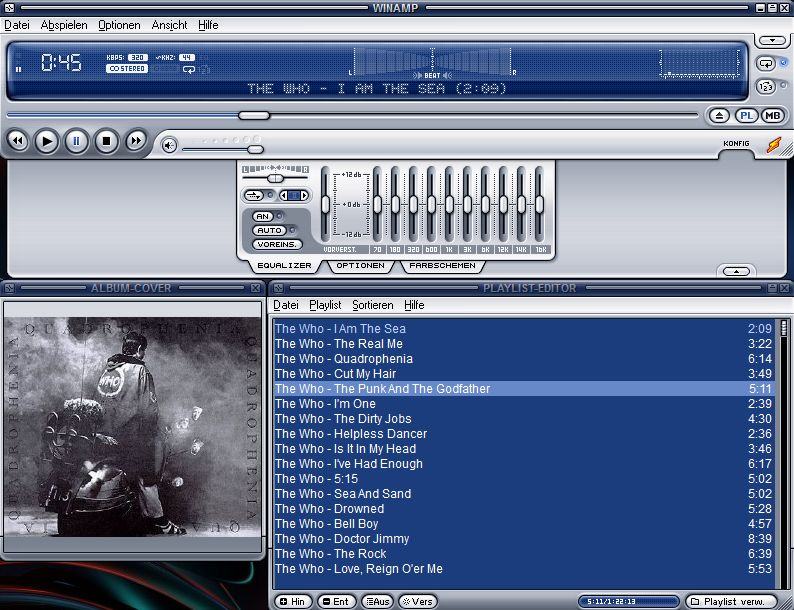Open the main Datei menu
Image resolution: width=794 pixels, height=610 pixels.
17,25
